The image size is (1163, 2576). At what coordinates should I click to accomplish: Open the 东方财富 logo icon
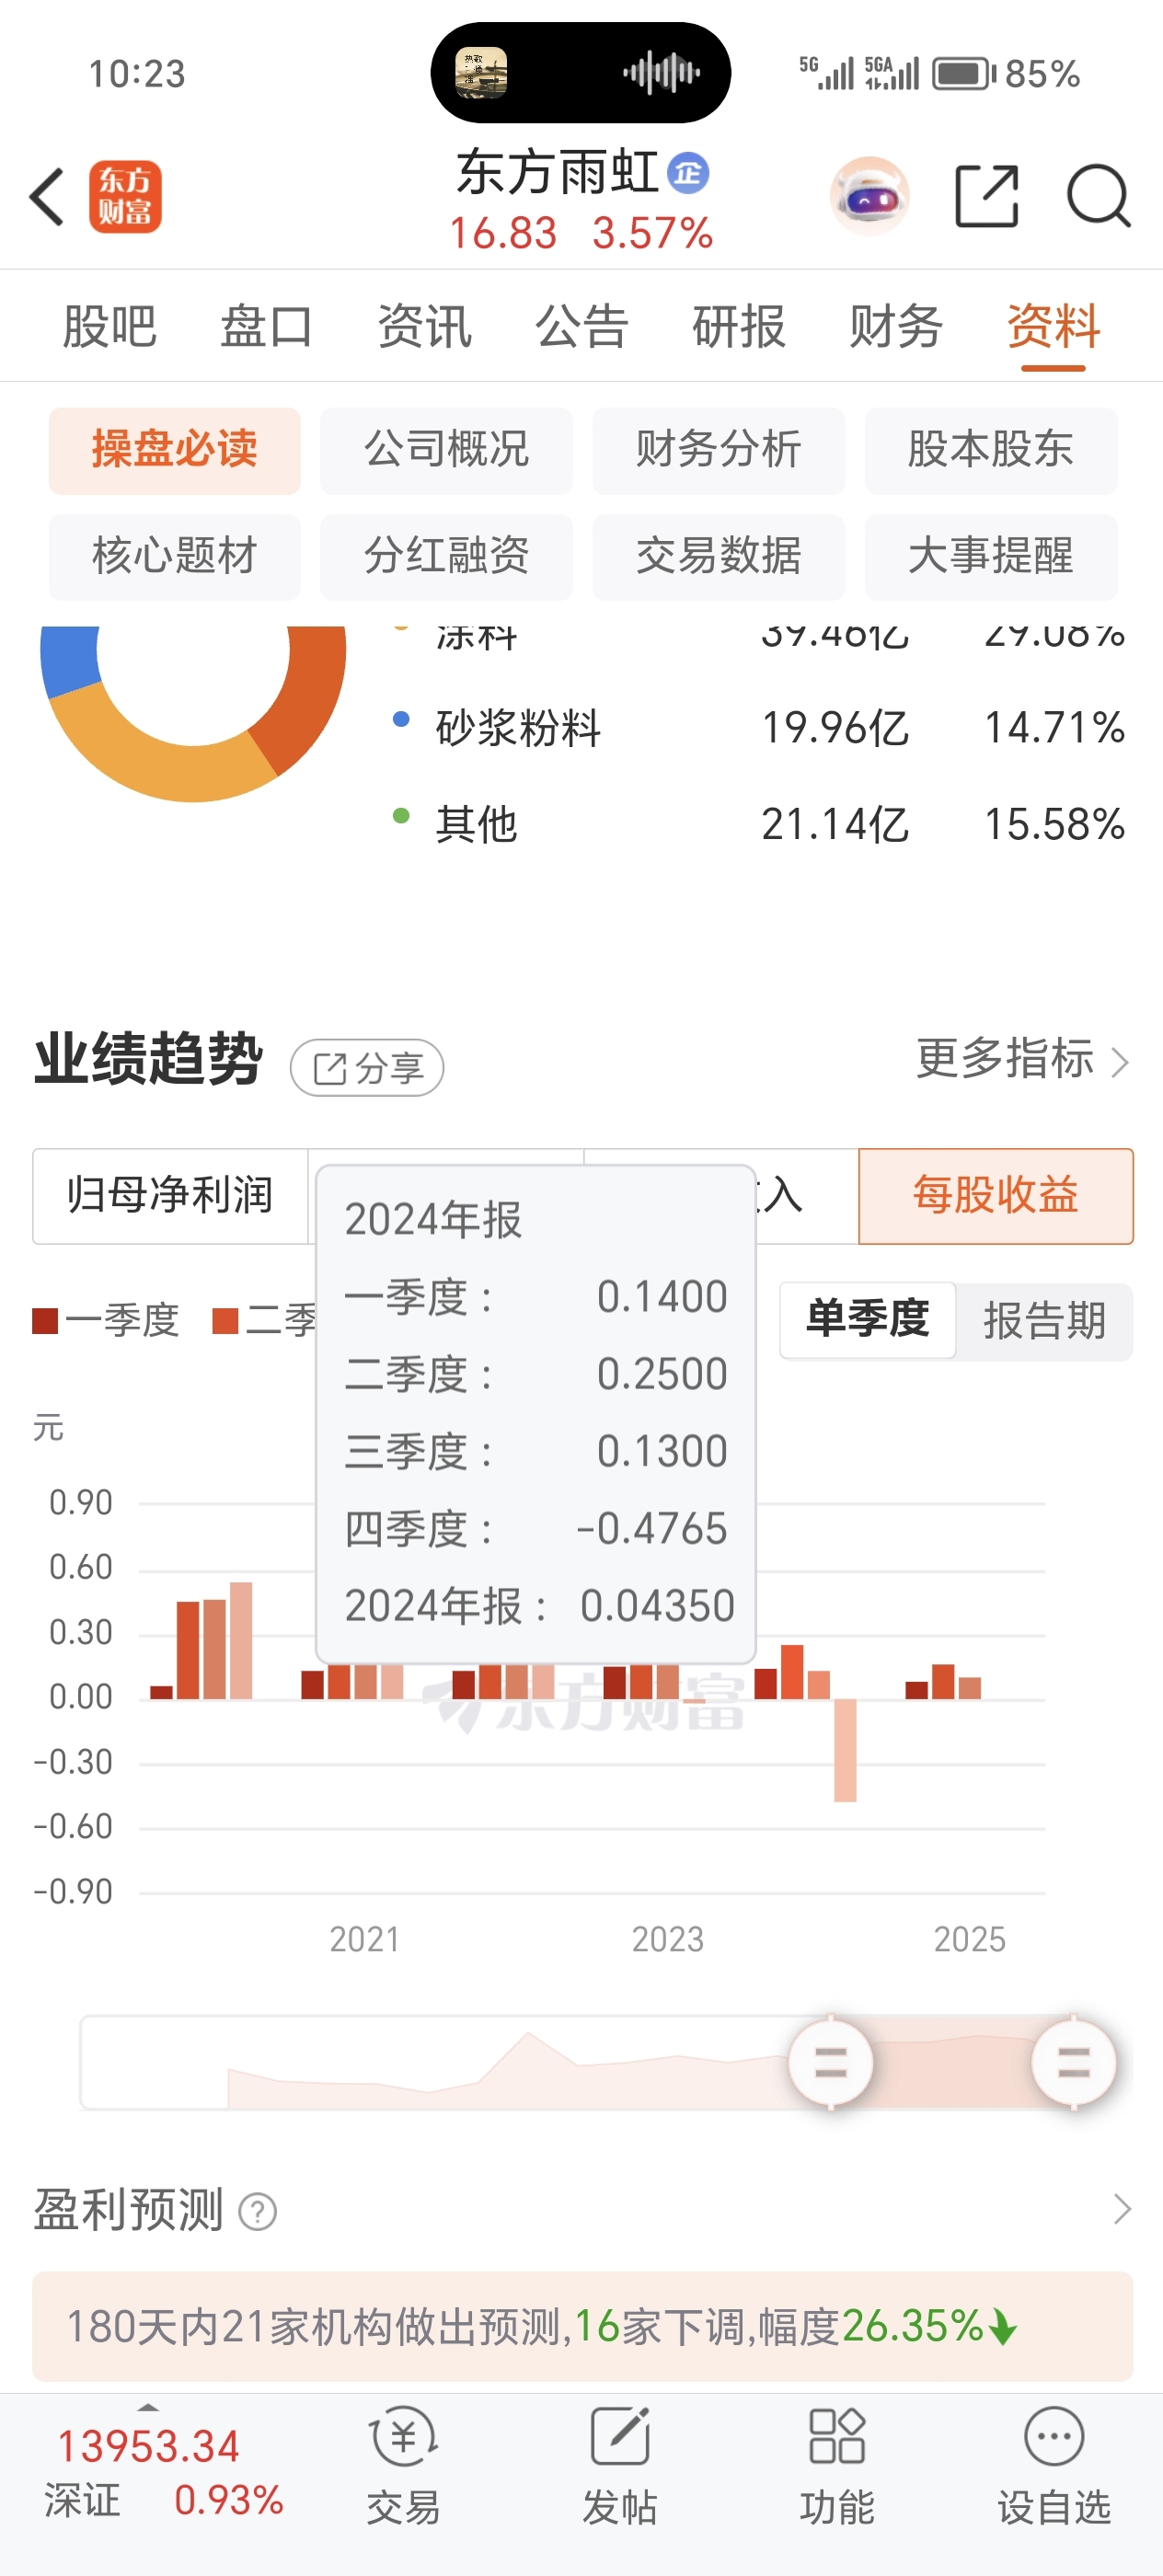[125, 197]
